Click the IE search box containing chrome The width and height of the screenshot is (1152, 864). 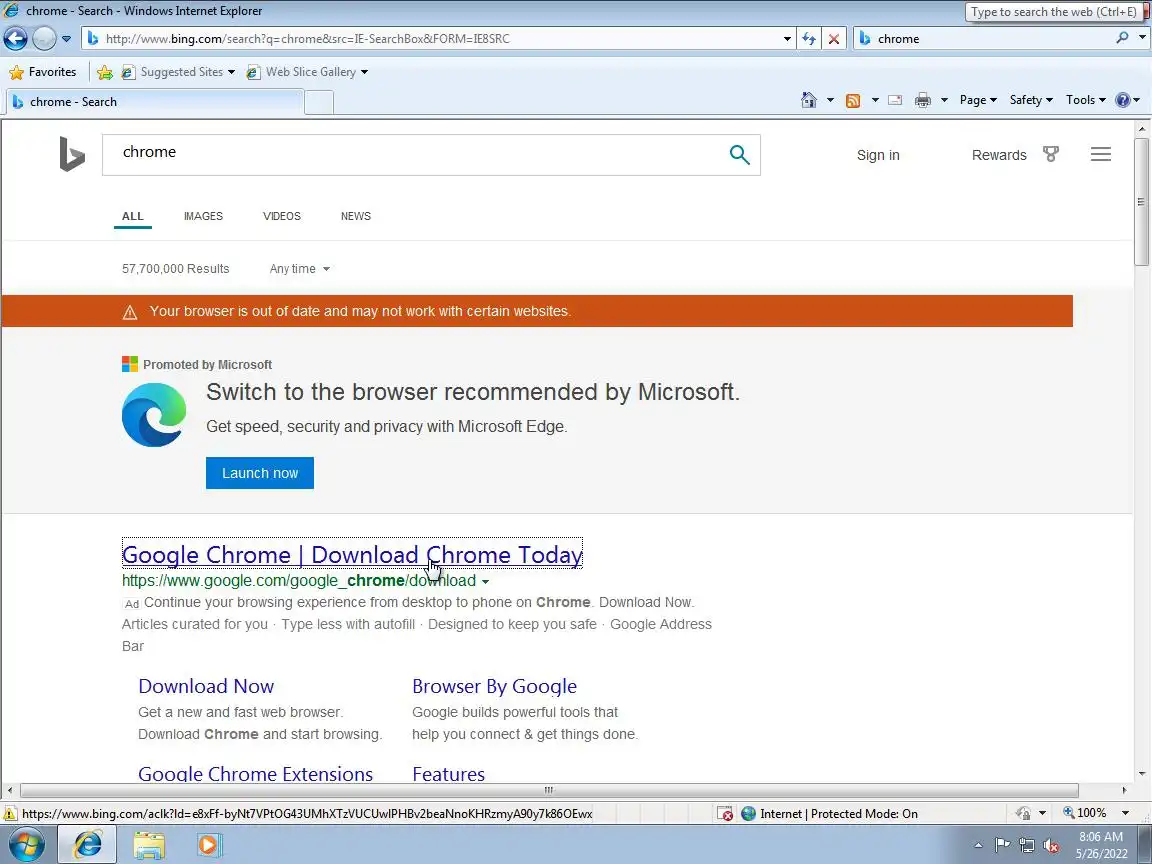pos(984,38)
